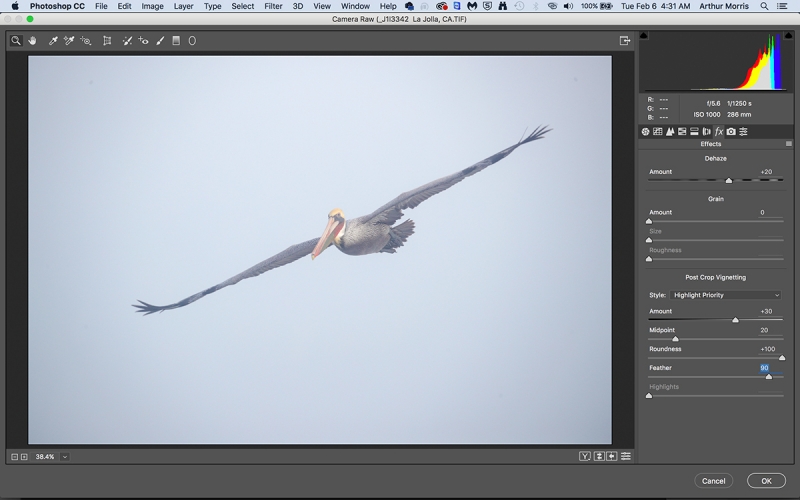The image size is (800, 500).
Task: Open the File menu
Action: 101,6
